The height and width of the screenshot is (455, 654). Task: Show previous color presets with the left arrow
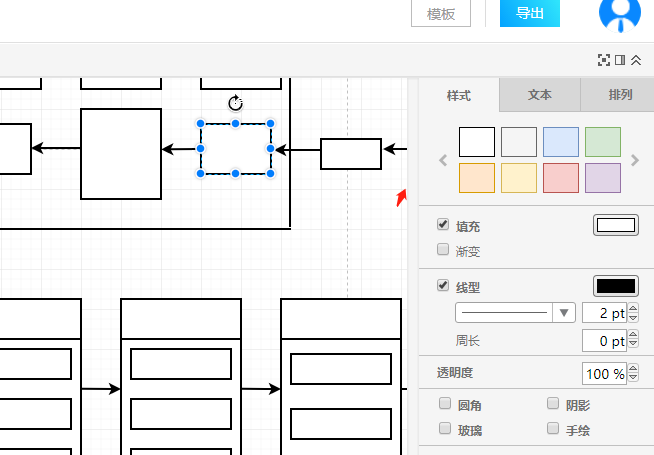(x=443, y=160)
